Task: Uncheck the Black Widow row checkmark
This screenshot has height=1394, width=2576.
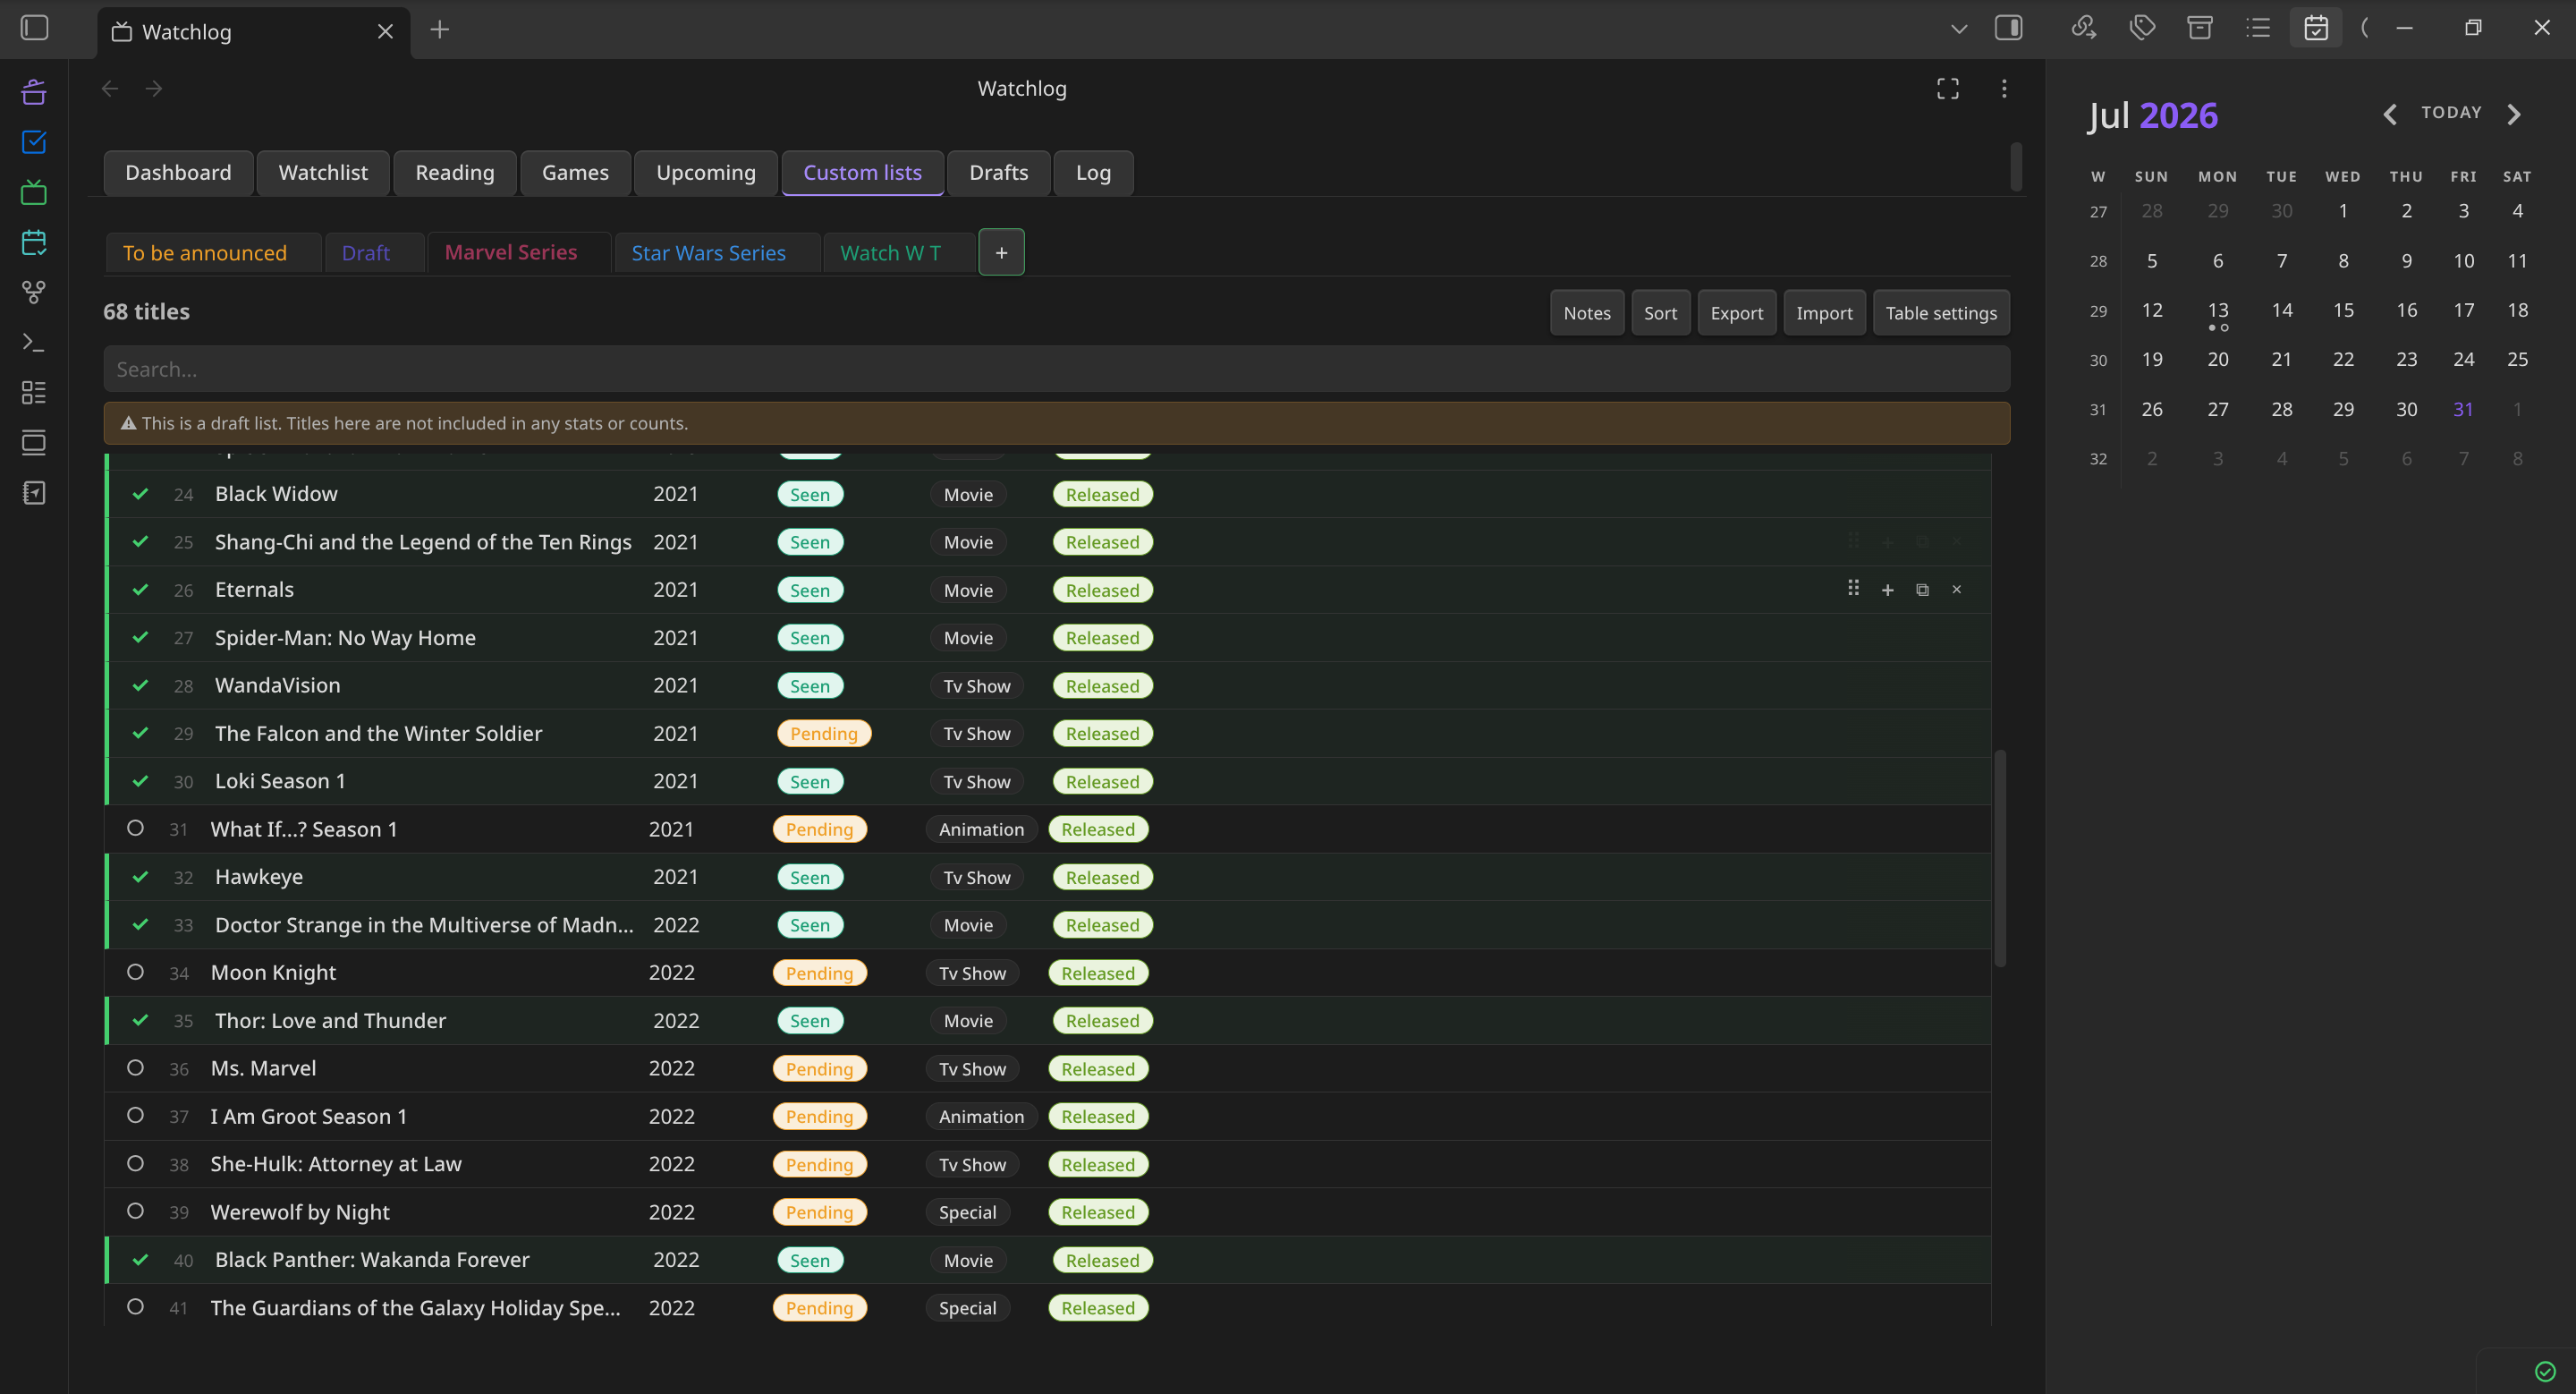Action: point(141,494)
